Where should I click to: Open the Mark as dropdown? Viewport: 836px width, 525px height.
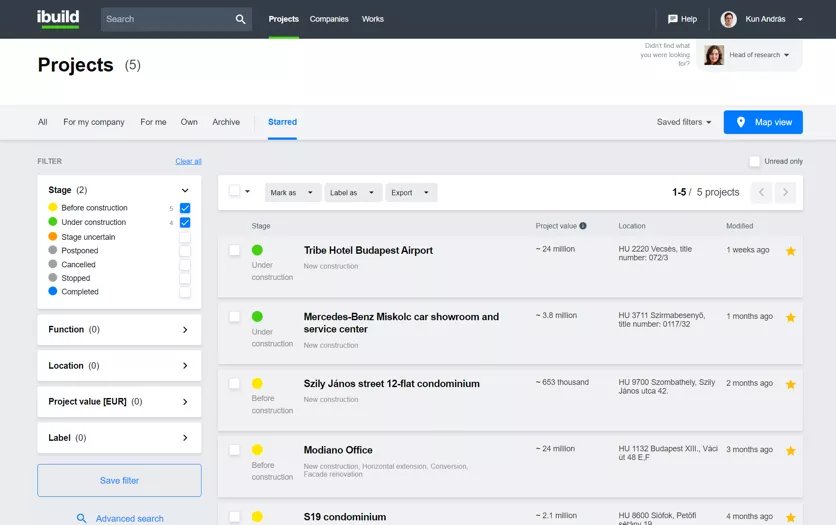(x=292, y=193)
